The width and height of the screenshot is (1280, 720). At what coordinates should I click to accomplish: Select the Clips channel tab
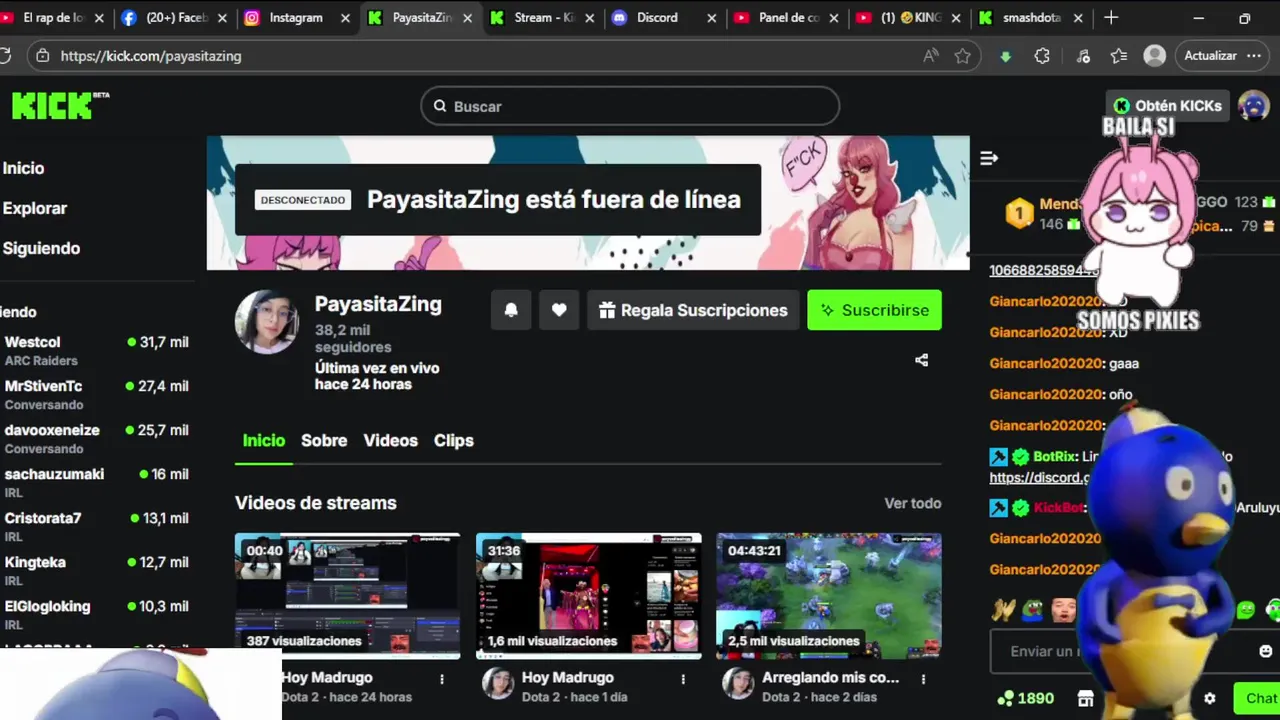pyautogui.click(x=453, y=440)
